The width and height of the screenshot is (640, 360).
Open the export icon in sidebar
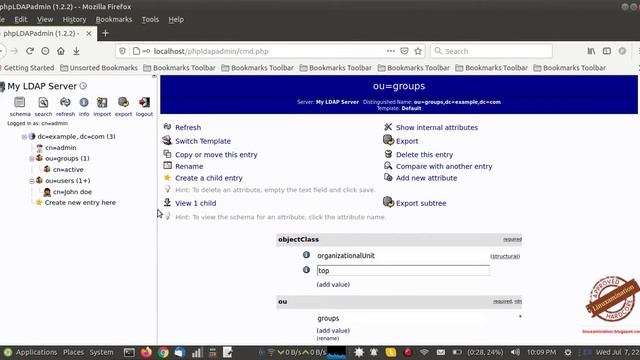pos(123,102)
